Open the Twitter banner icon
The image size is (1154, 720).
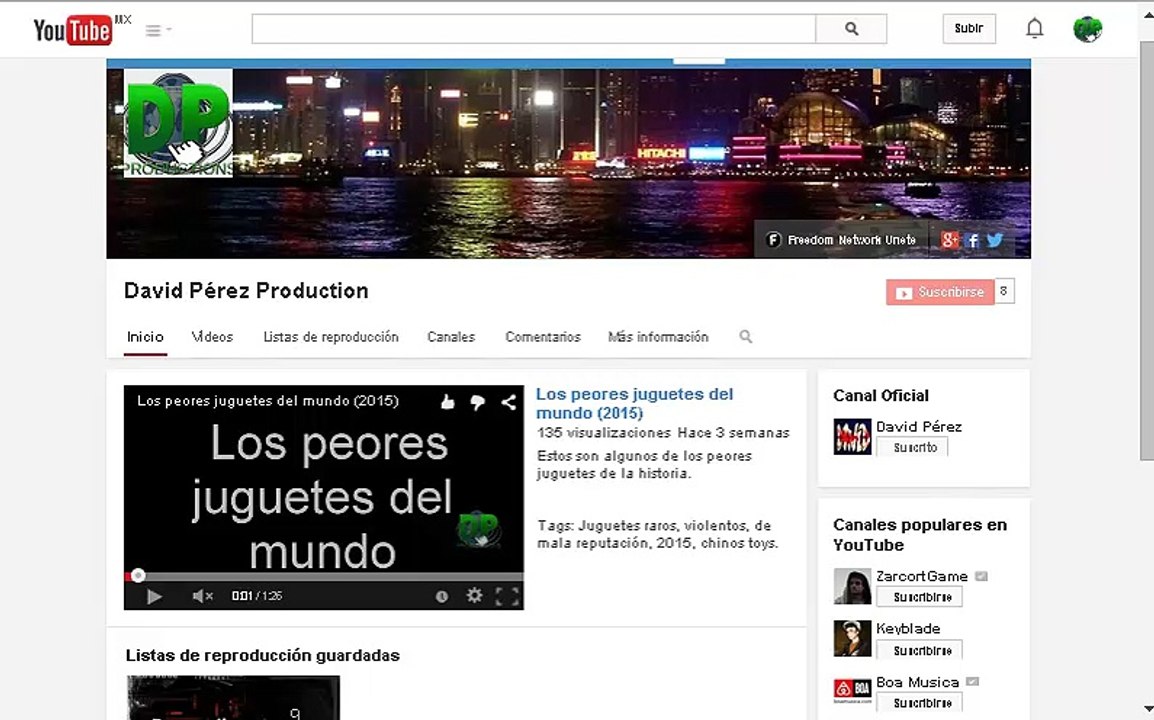pyautogui.click(x=994, y=240)
